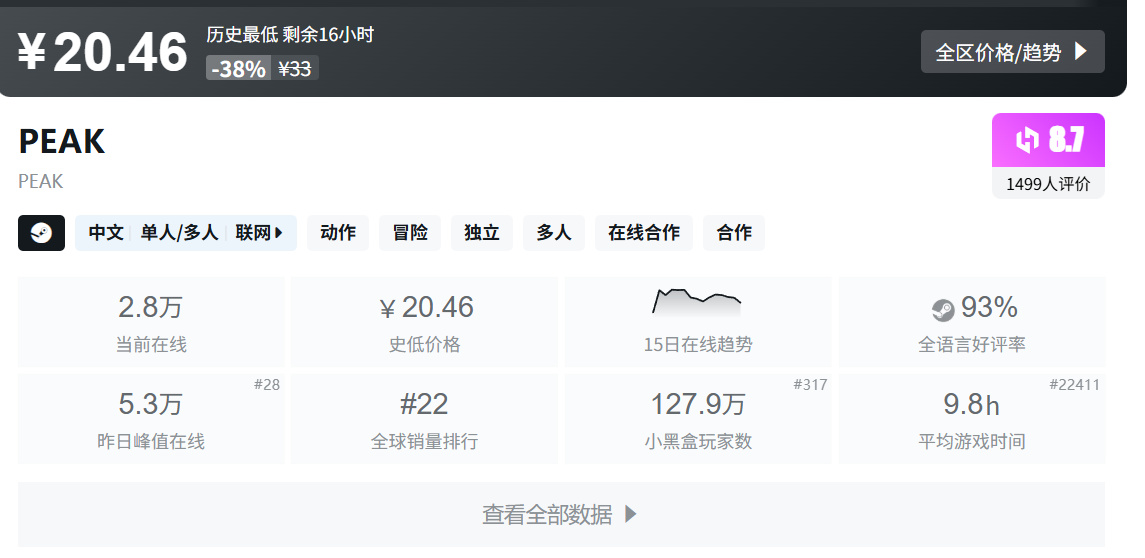Click the Heybox score logo next to 8.7

pos(1027,140)
